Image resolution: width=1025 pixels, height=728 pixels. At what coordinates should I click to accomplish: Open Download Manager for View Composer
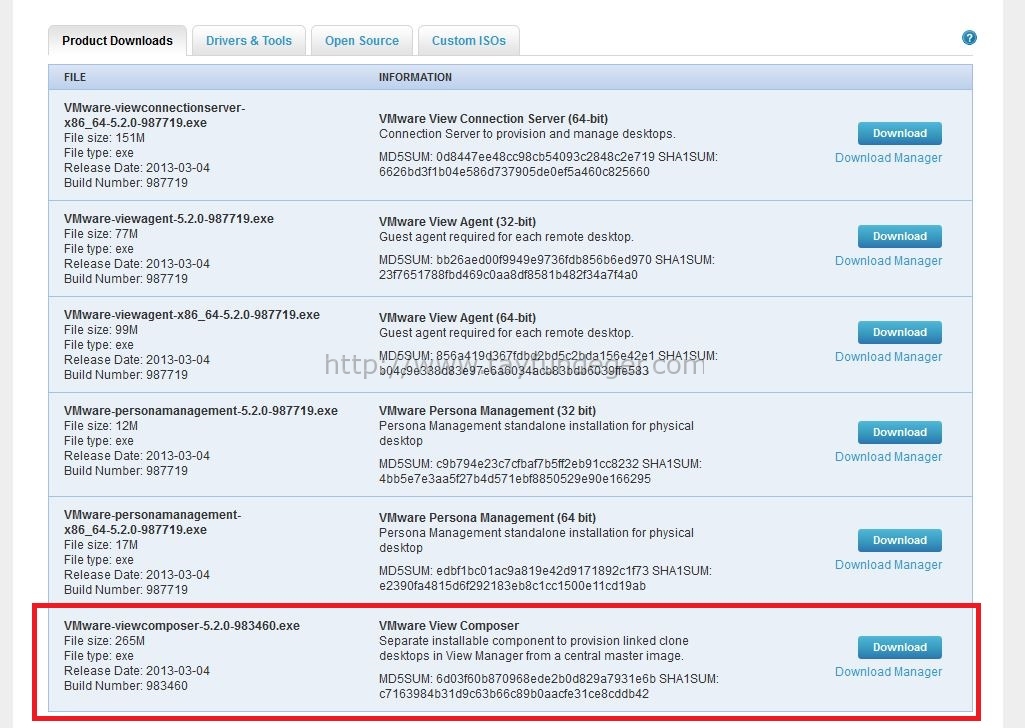click(888, 672)
